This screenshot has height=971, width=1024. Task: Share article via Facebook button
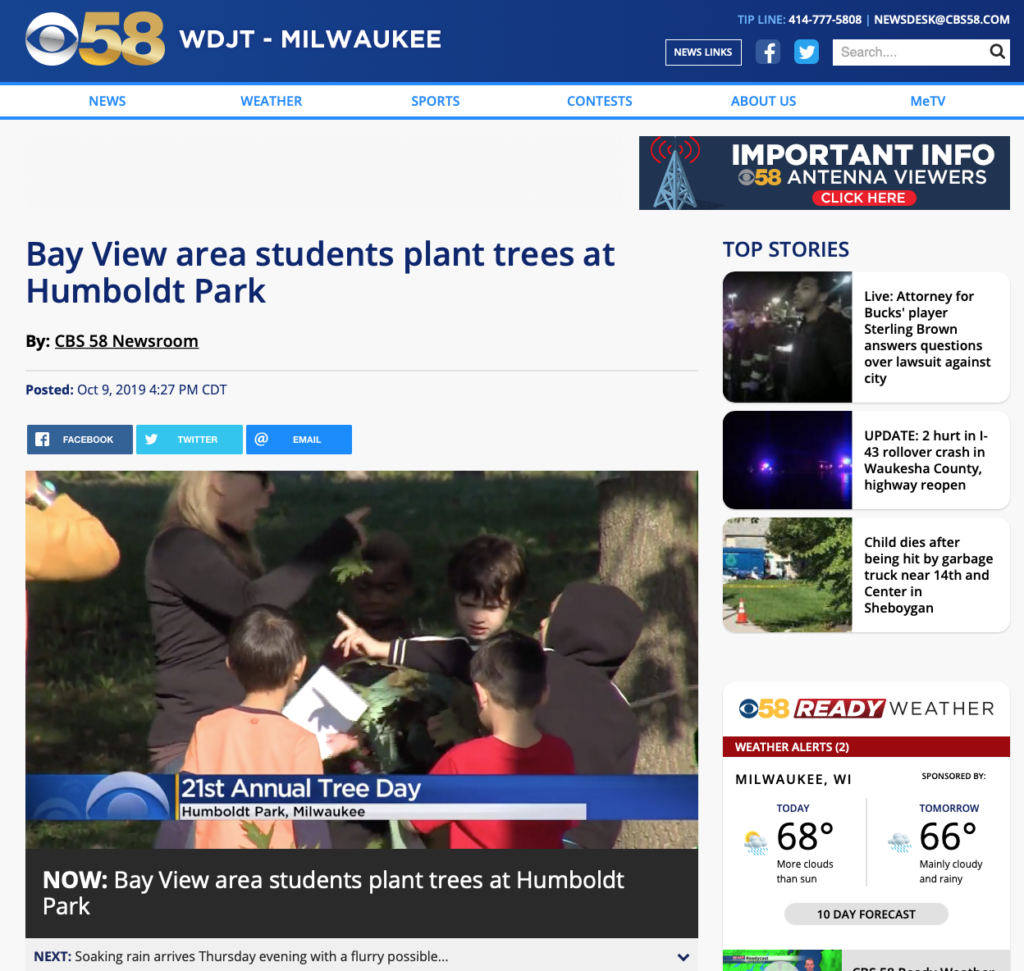(x=80, y=439)
